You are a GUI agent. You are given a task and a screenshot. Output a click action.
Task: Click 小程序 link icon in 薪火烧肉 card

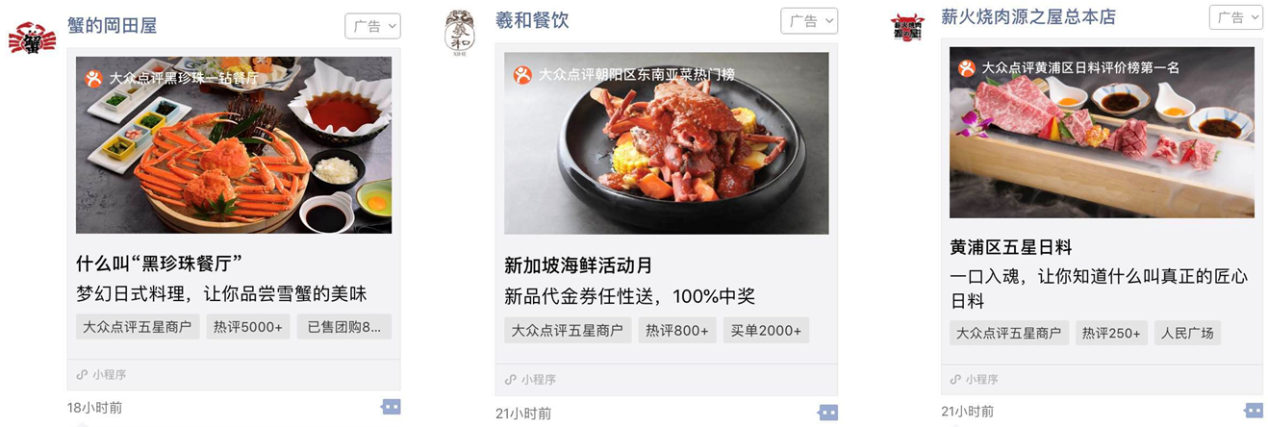pyautogui.click(x=956, y=379)
